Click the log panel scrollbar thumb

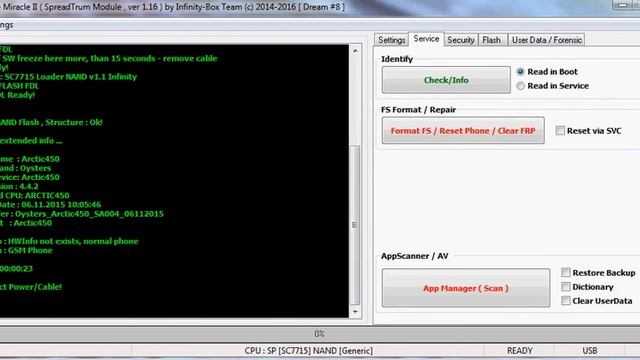click(355, 225)
